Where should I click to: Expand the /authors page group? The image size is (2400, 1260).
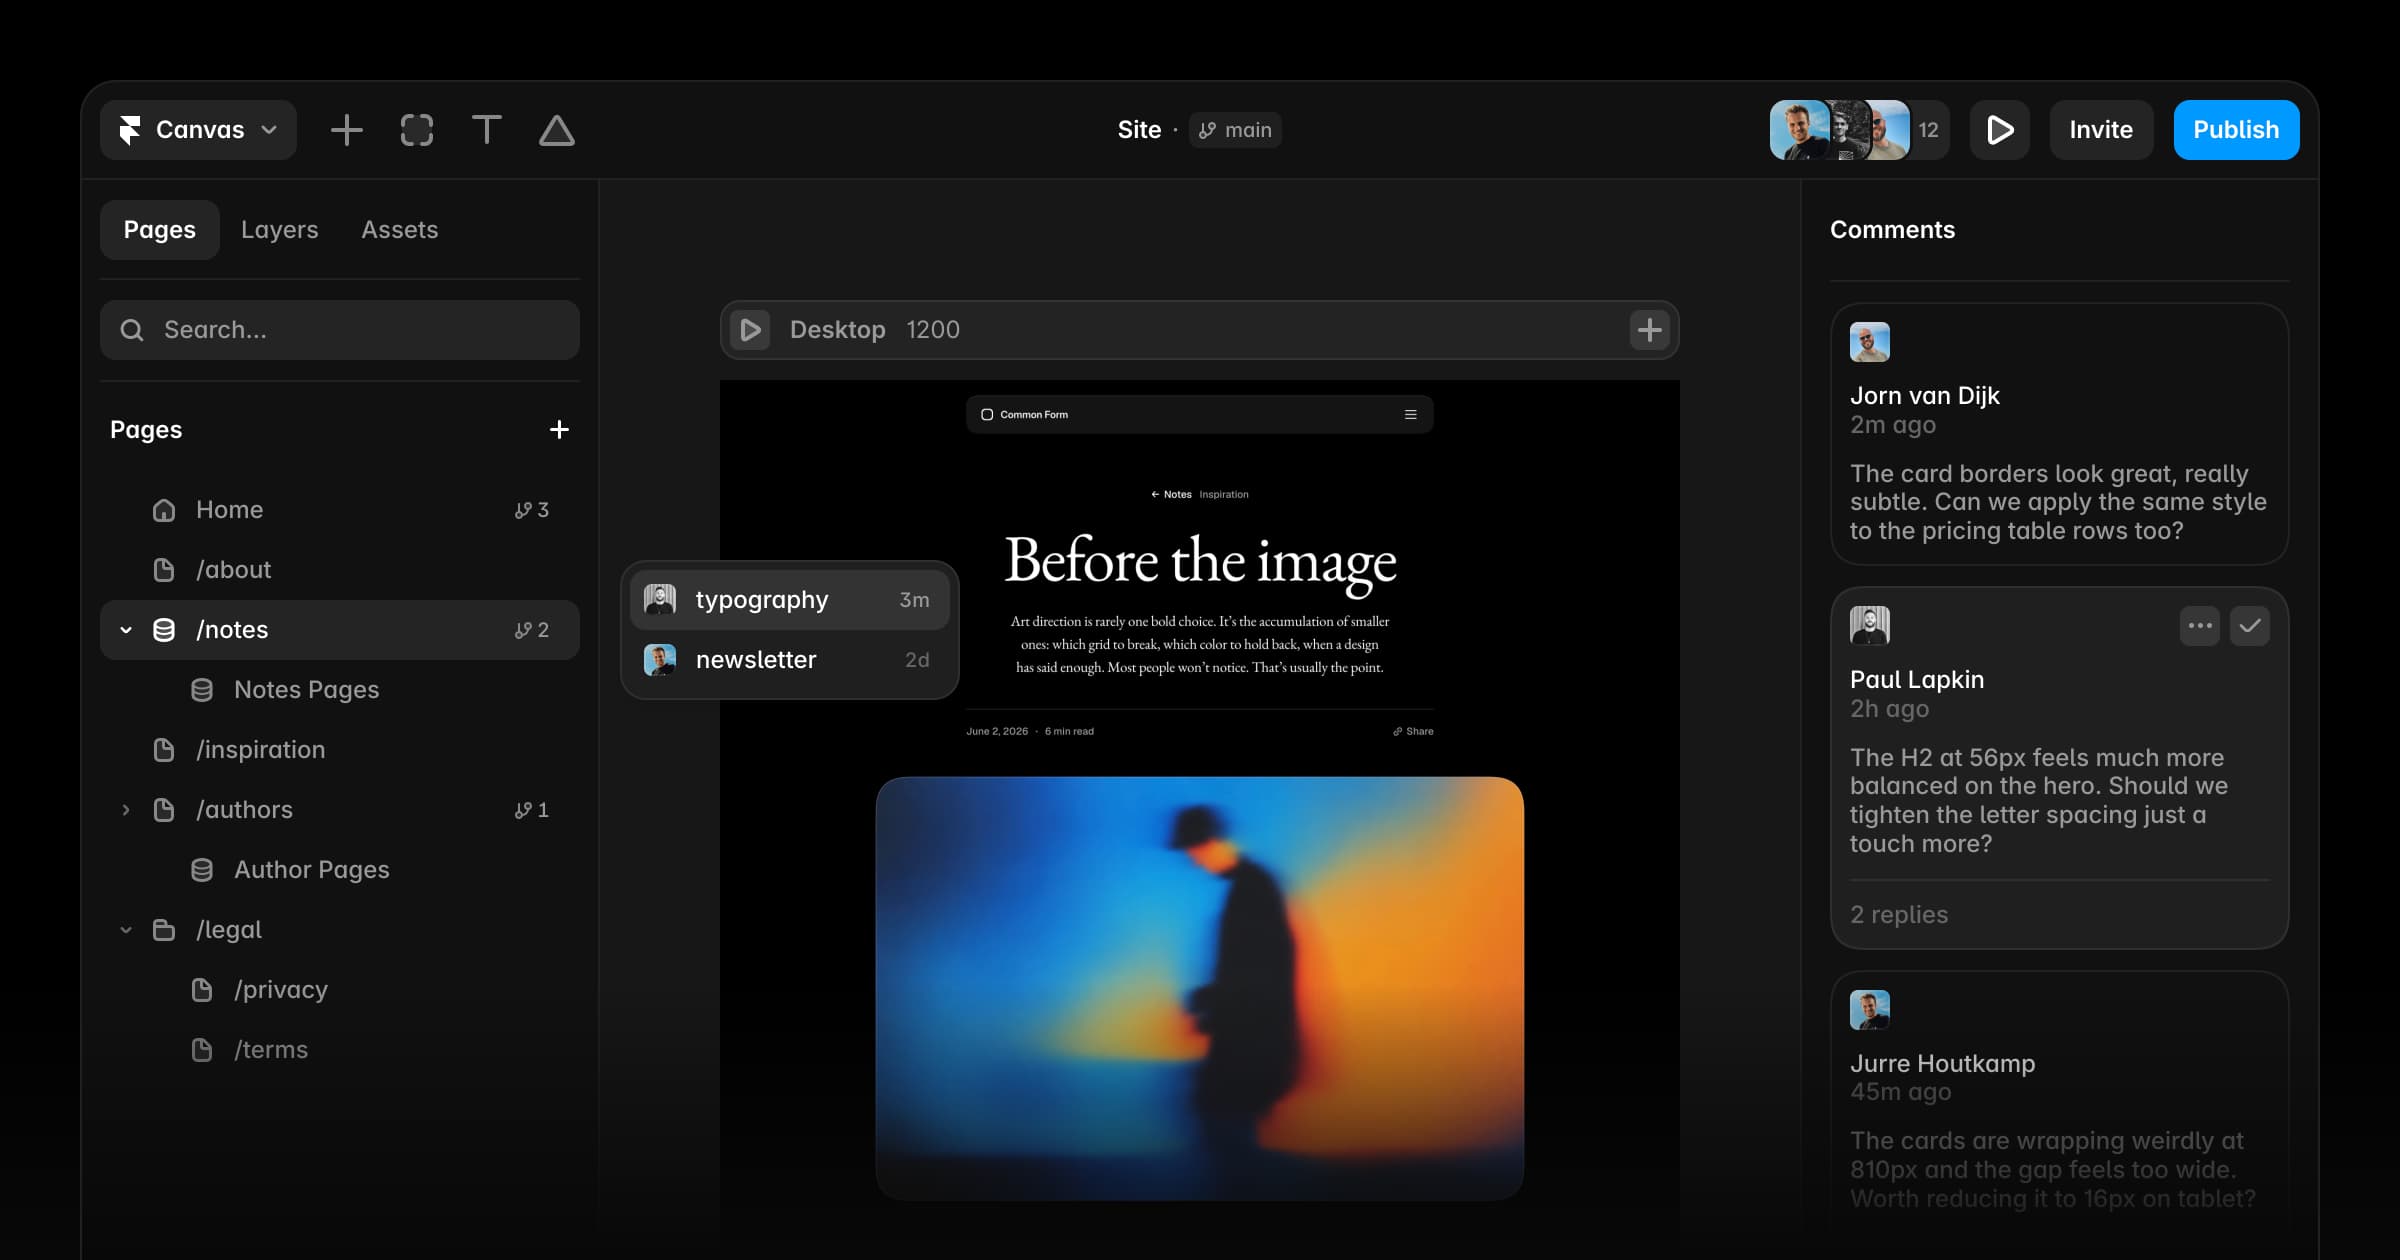tap(126, 810)
